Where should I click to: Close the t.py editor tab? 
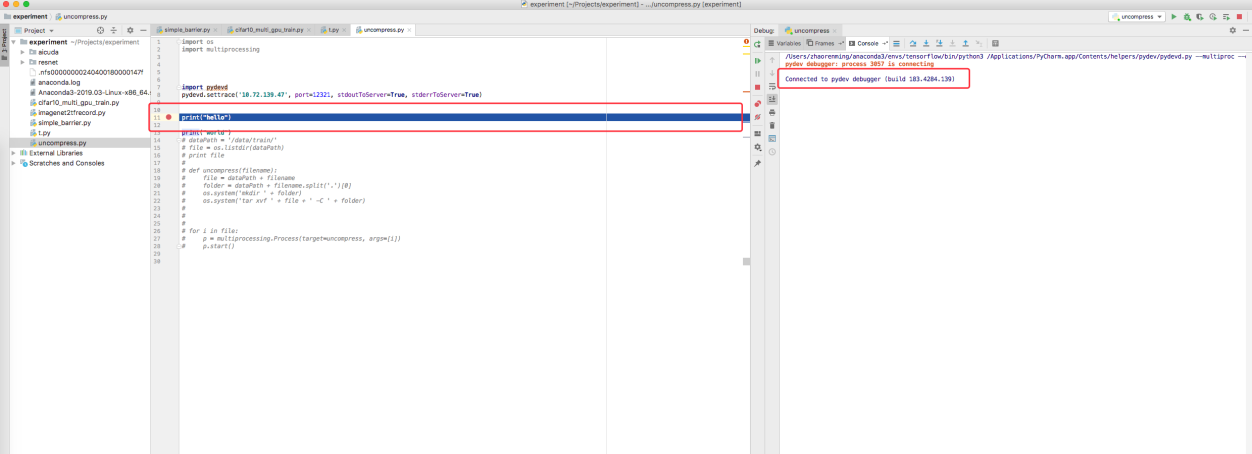341,31
